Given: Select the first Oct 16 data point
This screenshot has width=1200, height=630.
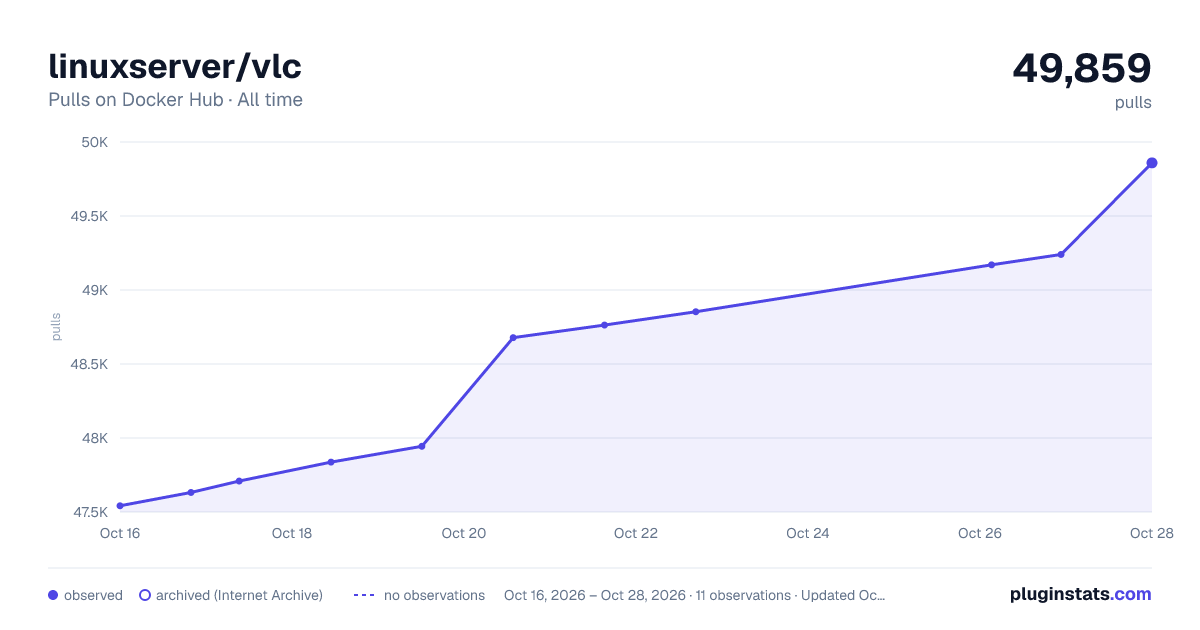Looking at the screenshot, I should coord(120,506).
